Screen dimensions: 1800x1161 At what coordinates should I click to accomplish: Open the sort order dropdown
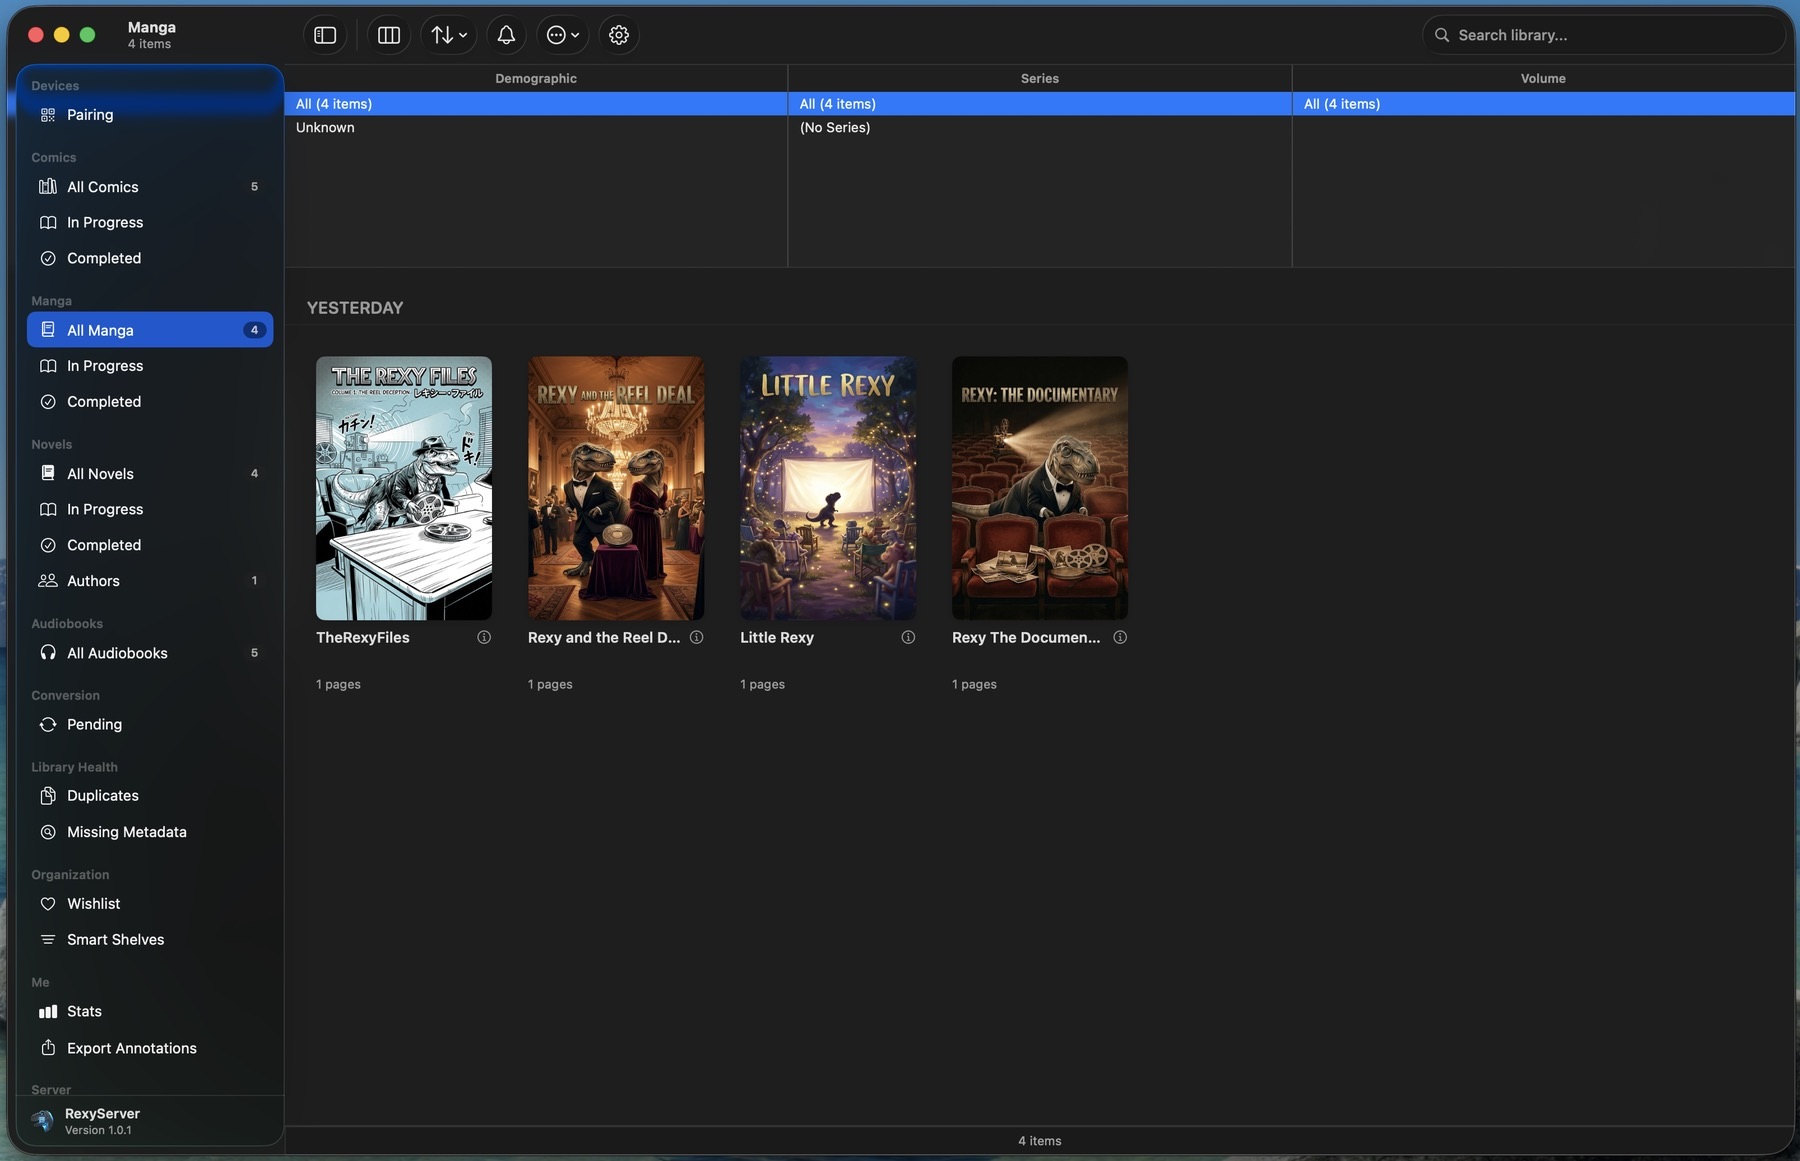click(449, 35)
